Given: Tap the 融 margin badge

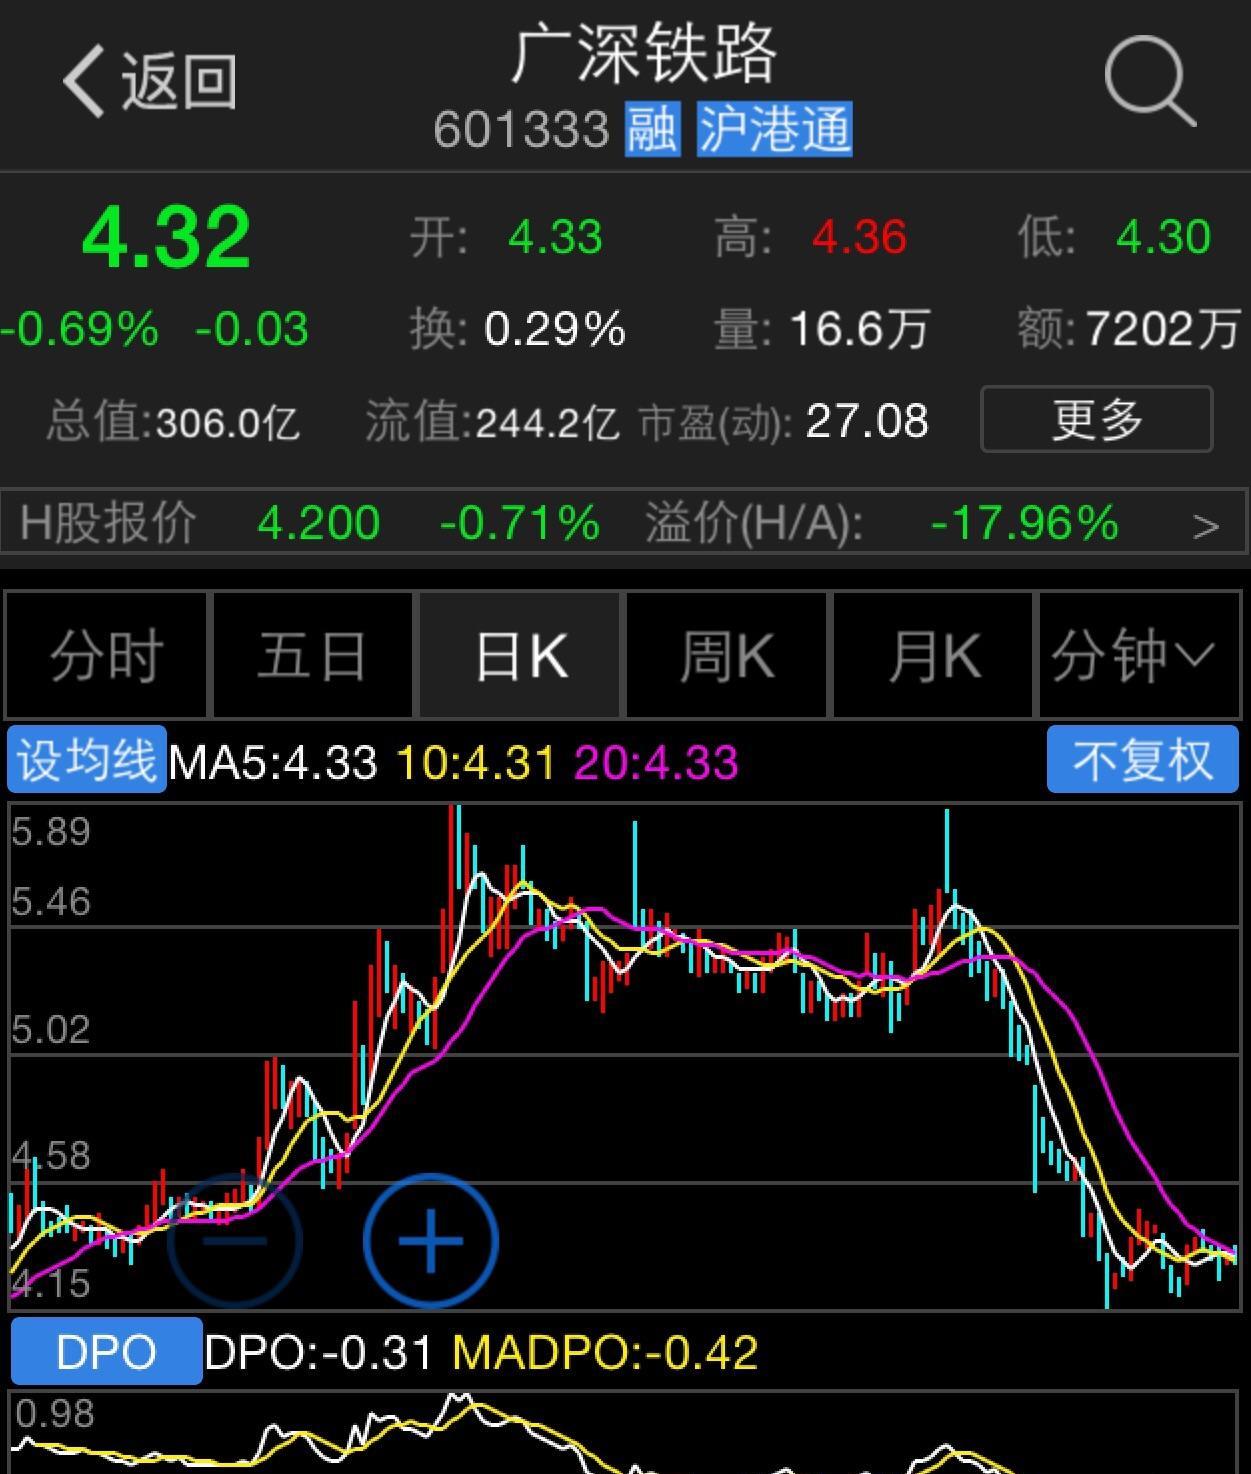Looking at the screenshot, I should 653,129.
